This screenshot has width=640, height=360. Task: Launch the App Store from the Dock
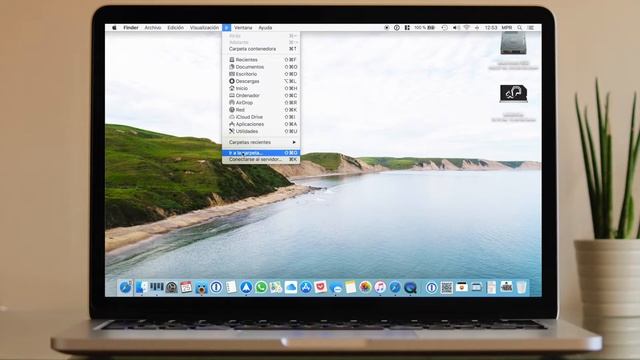[x=306, y=287]
